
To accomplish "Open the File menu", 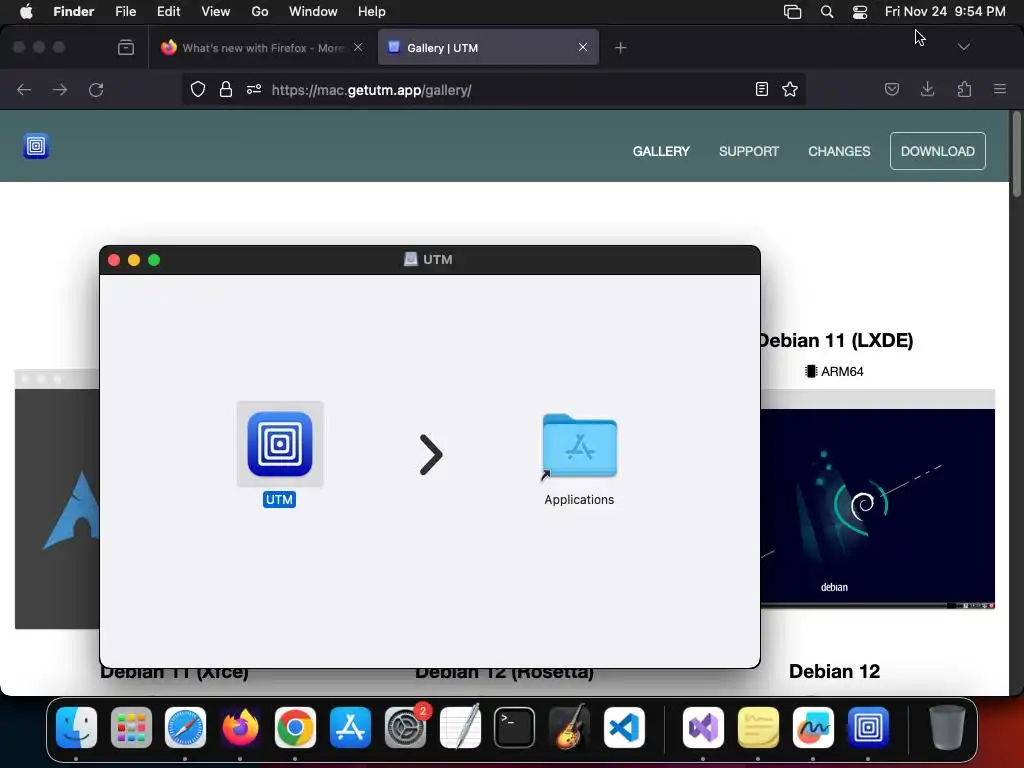I will 125,11.
